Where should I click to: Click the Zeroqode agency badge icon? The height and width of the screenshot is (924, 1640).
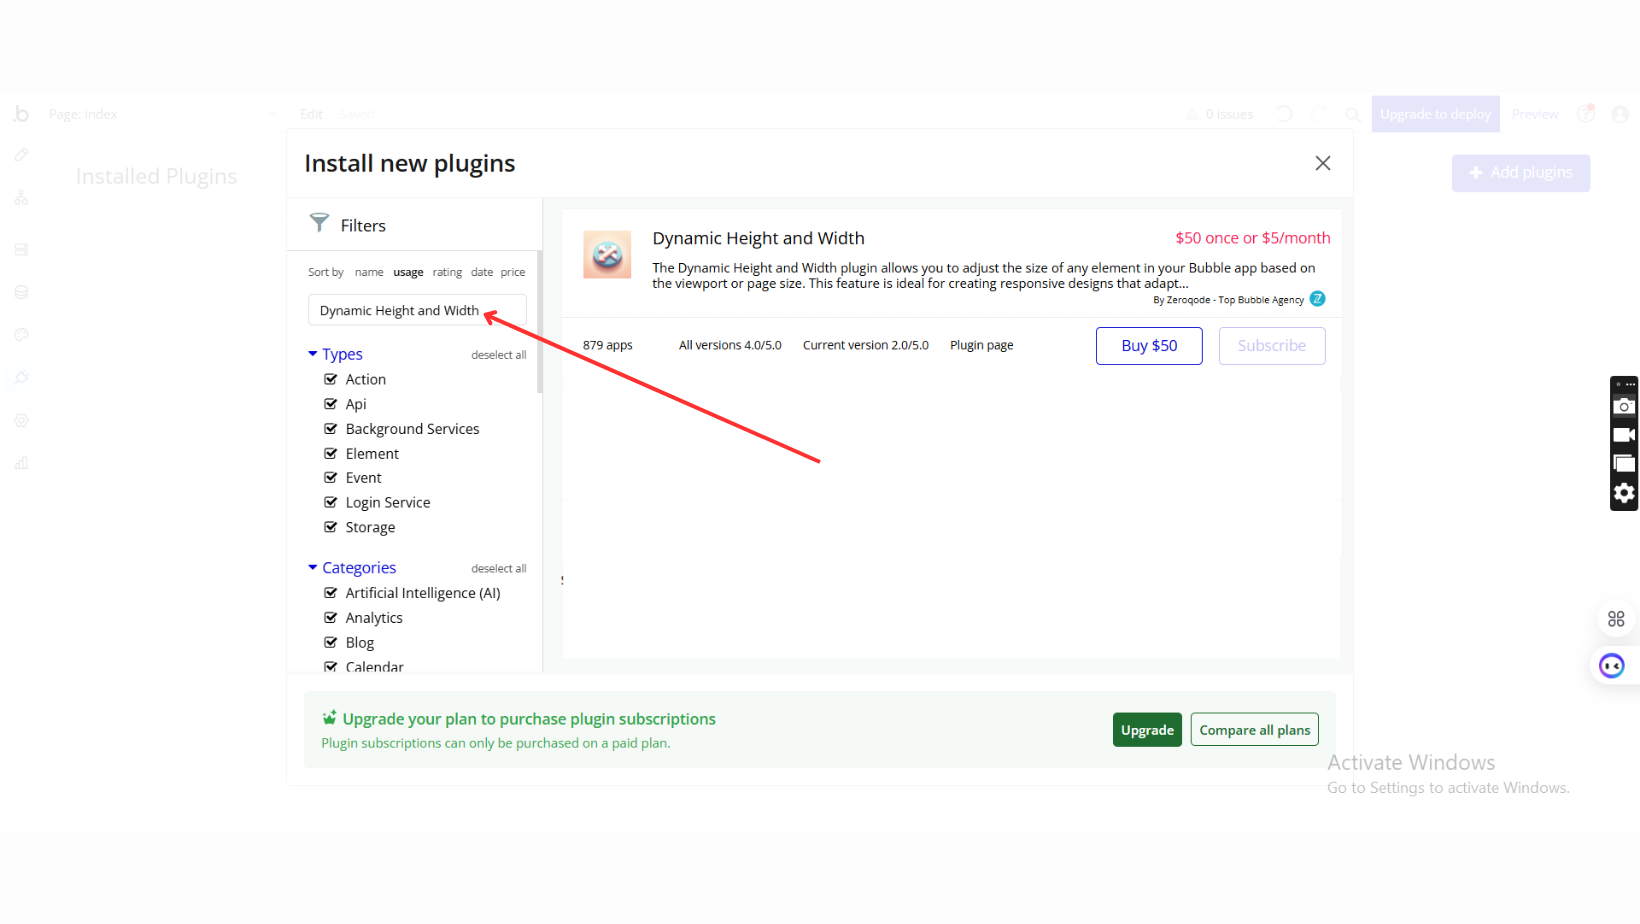pos(1317,299)
